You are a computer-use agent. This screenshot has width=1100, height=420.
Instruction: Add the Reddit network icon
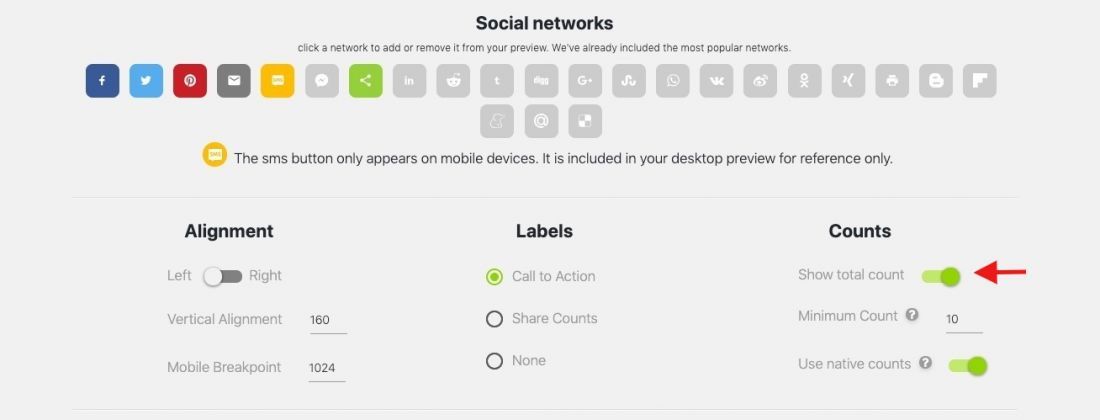453,81
